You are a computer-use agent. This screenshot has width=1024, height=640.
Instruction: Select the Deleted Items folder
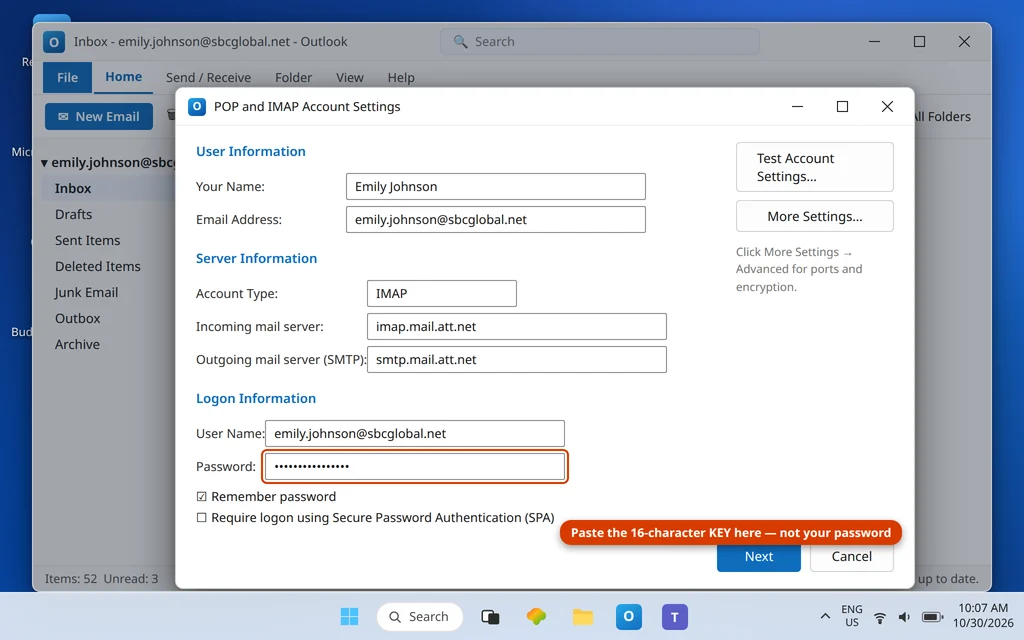pos(97,266)
